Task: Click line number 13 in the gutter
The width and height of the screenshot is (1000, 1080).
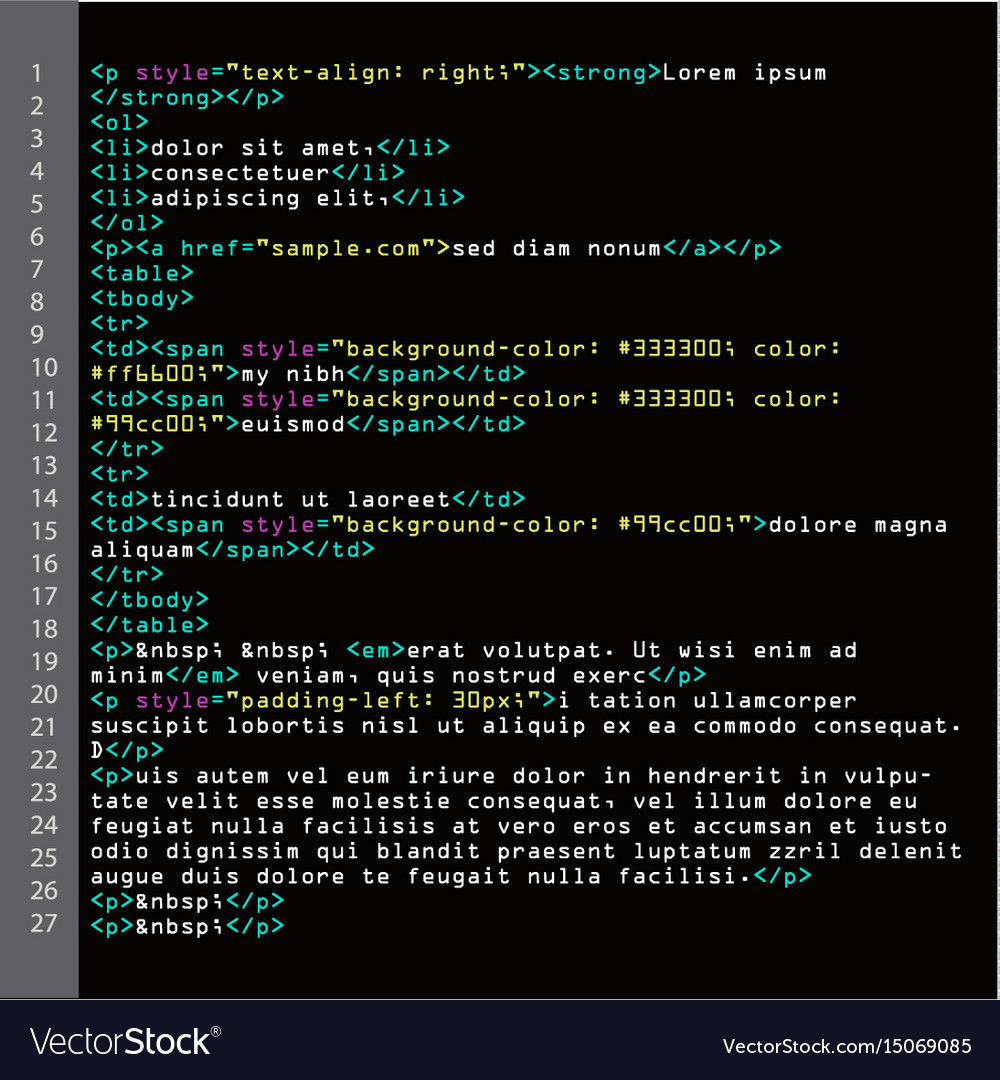Action: coord(44,466)
